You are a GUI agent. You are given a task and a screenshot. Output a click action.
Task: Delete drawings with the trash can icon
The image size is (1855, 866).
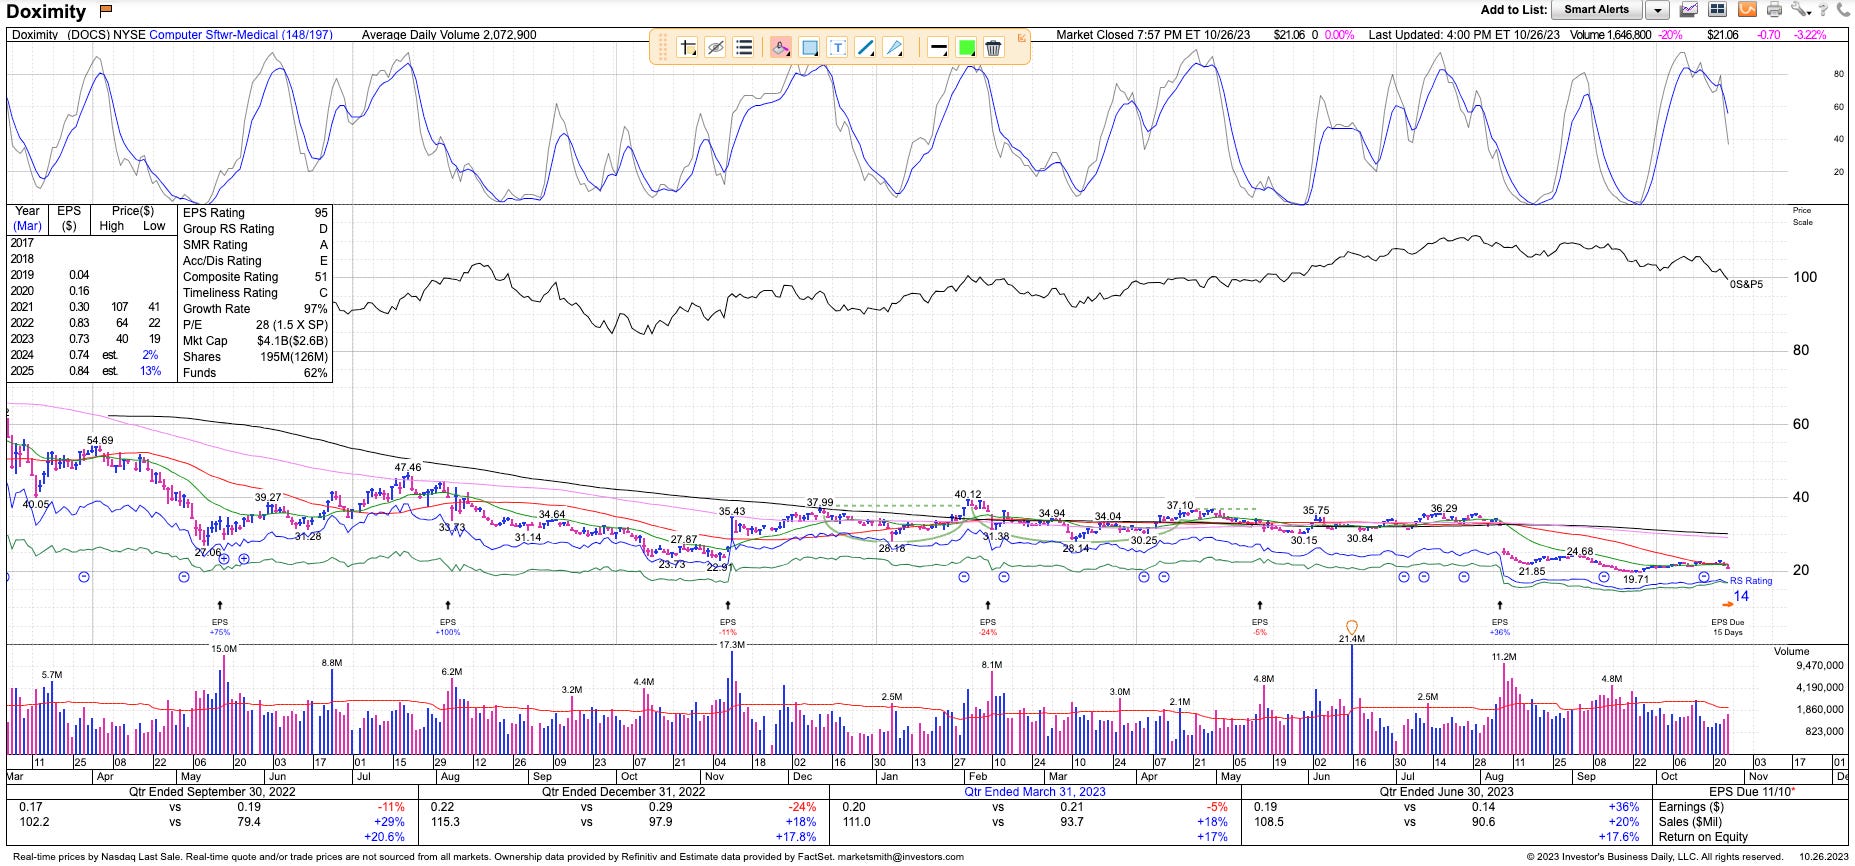pyautogui.click(x=993, y=47)
